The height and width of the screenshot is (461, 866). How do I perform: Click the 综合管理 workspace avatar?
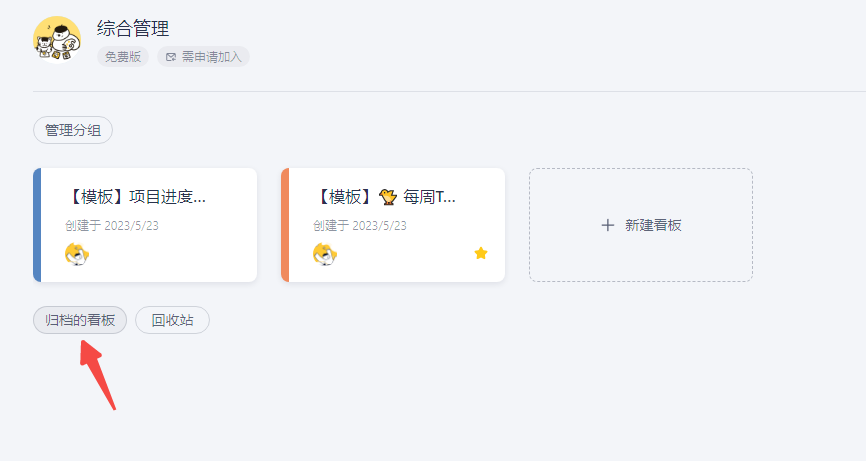[x=57, y=40]
